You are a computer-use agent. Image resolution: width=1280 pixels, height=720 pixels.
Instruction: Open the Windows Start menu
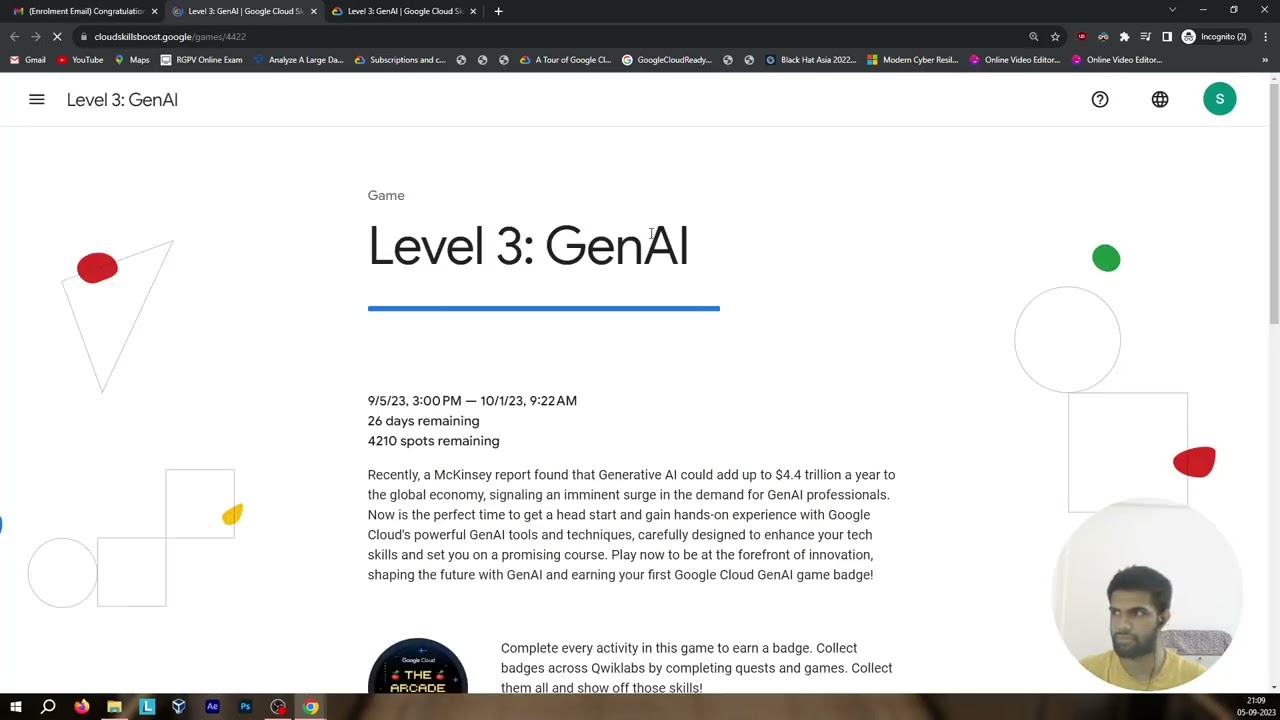[15, 707]
